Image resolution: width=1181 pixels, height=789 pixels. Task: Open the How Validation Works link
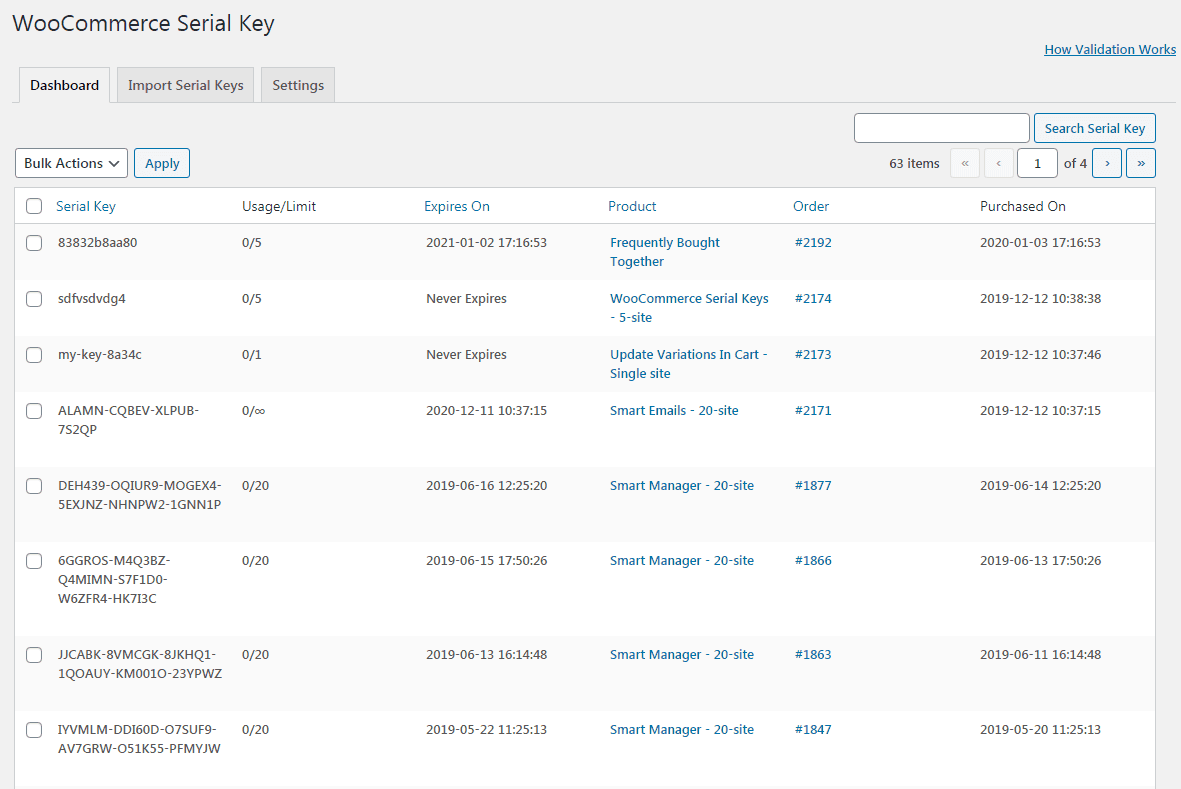point(1109,50)
